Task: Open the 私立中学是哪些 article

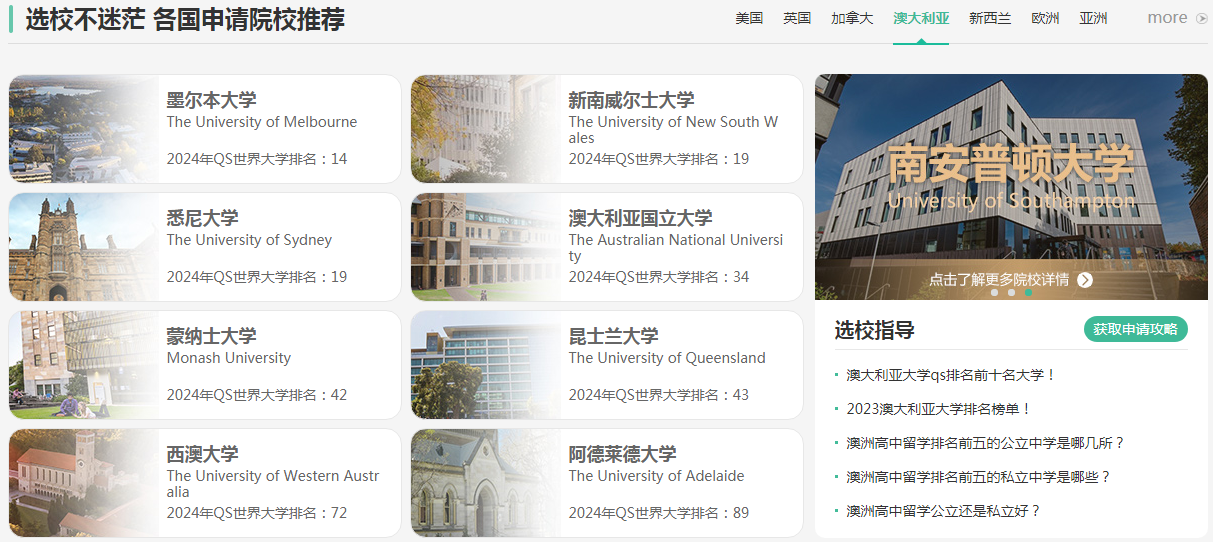Action: tap(978, 477)
